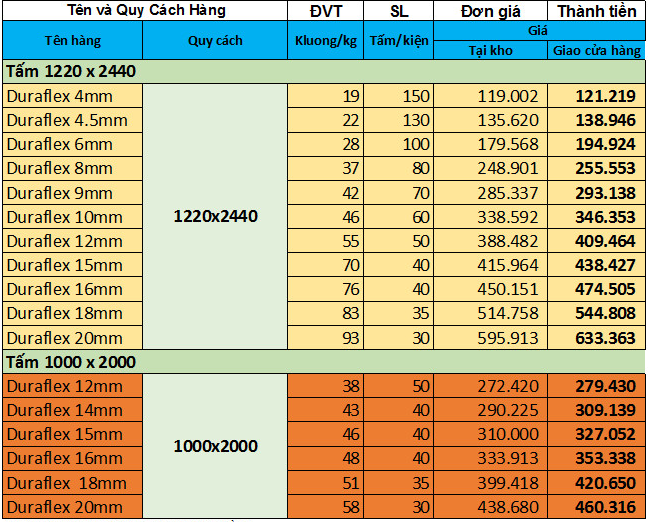Select the 'Thành tiền' header cell
The height and width of the screenshot is (522, 648).
coord(596,10)
